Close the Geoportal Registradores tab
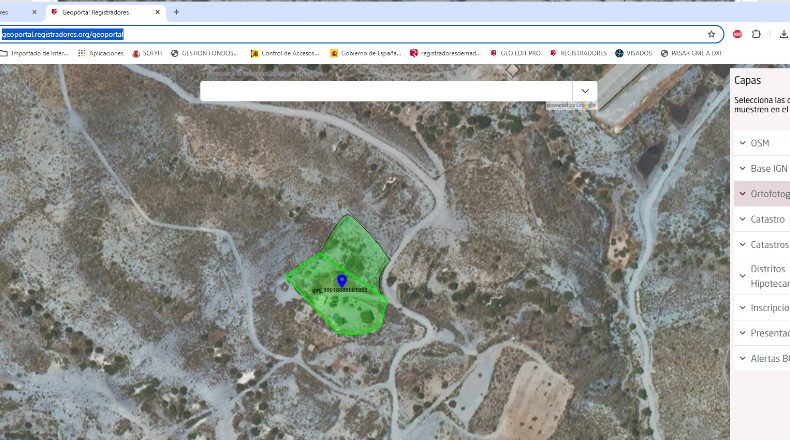Screen dimensions: 790x440 click(x=157, y=12)
